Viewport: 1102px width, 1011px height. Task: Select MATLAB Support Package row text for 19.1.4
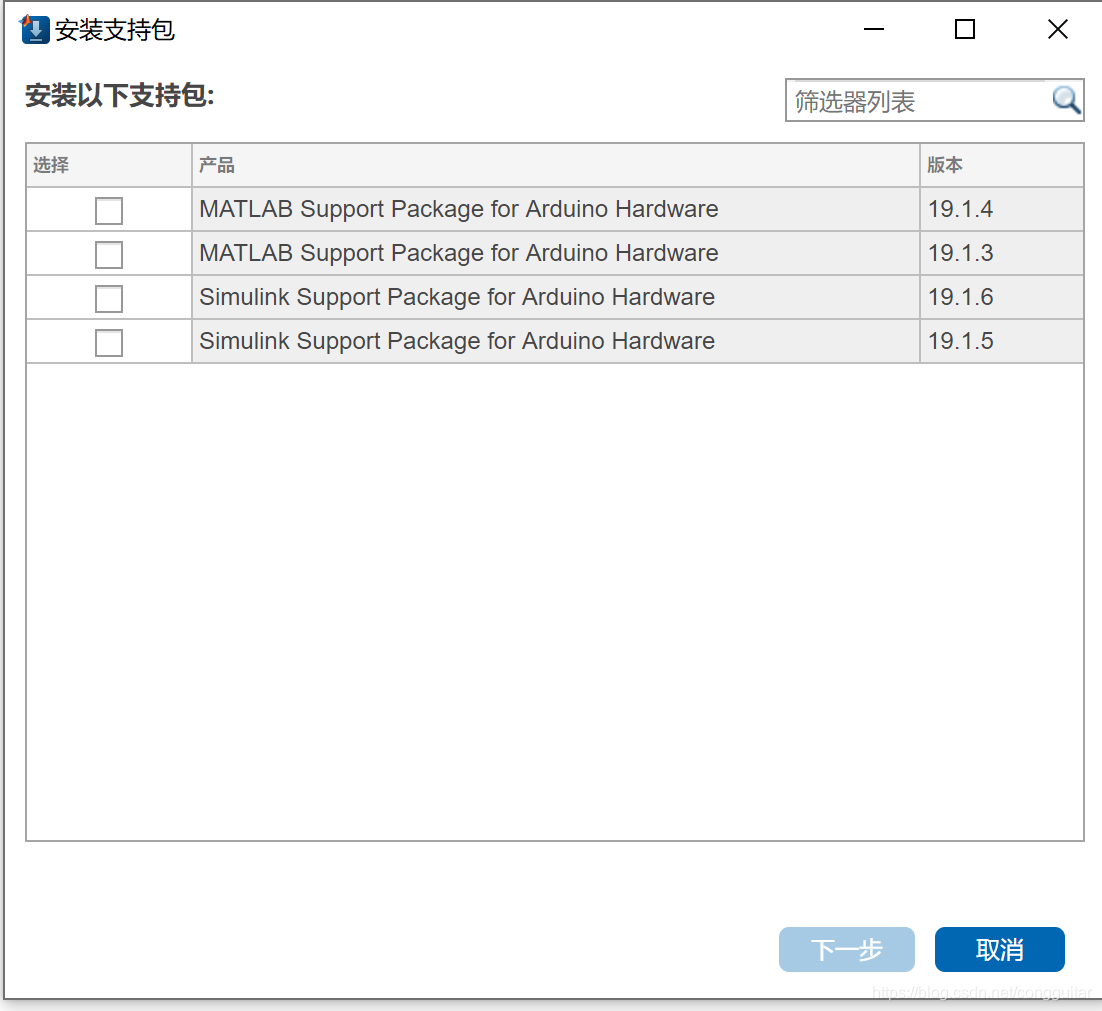pyautogui.click(x=458, y=209)
